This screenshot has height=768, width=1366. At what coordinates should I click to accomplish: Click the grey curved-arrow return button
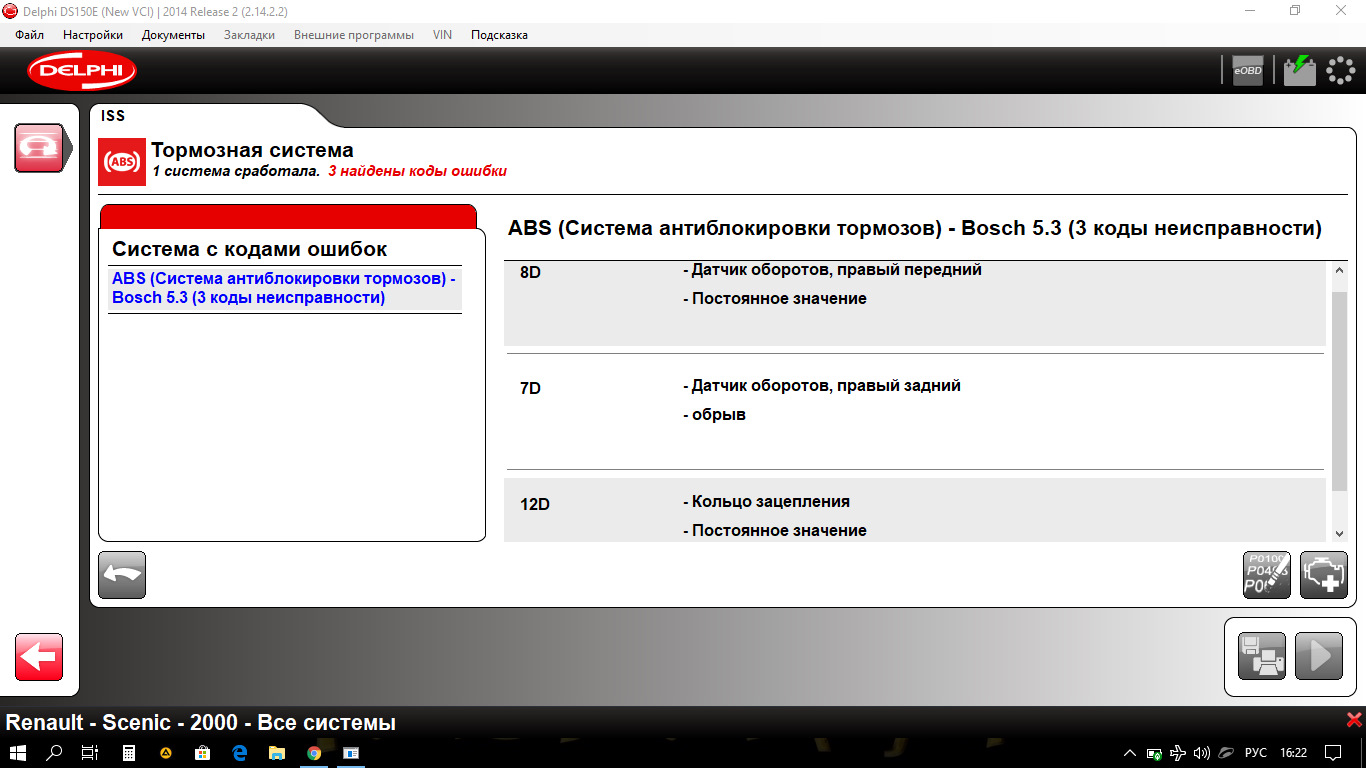pyautogui.click(x=122, y=575)
